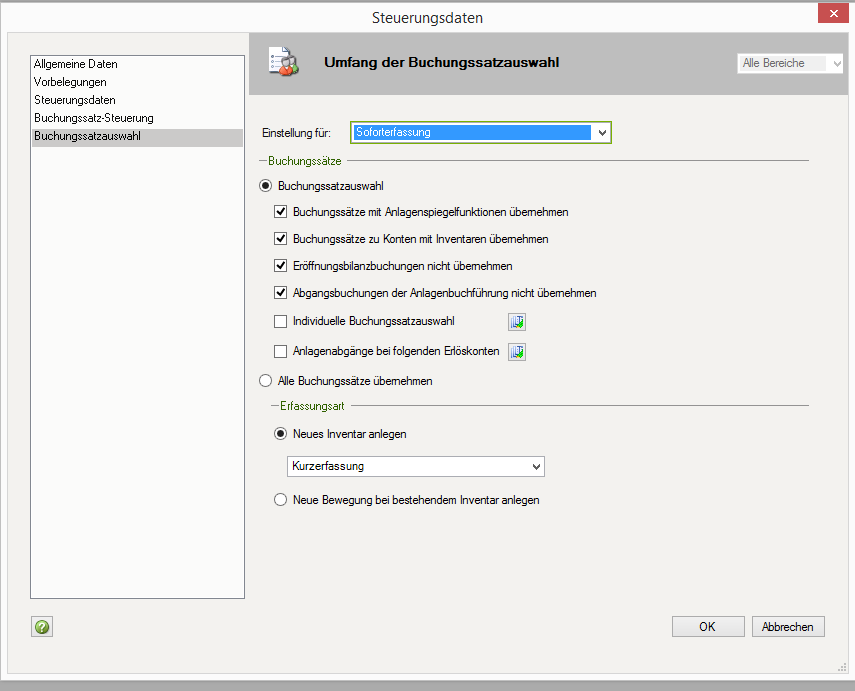
Task: Open the Kurzerfassung dropdown list
Action: click(536, 467)
